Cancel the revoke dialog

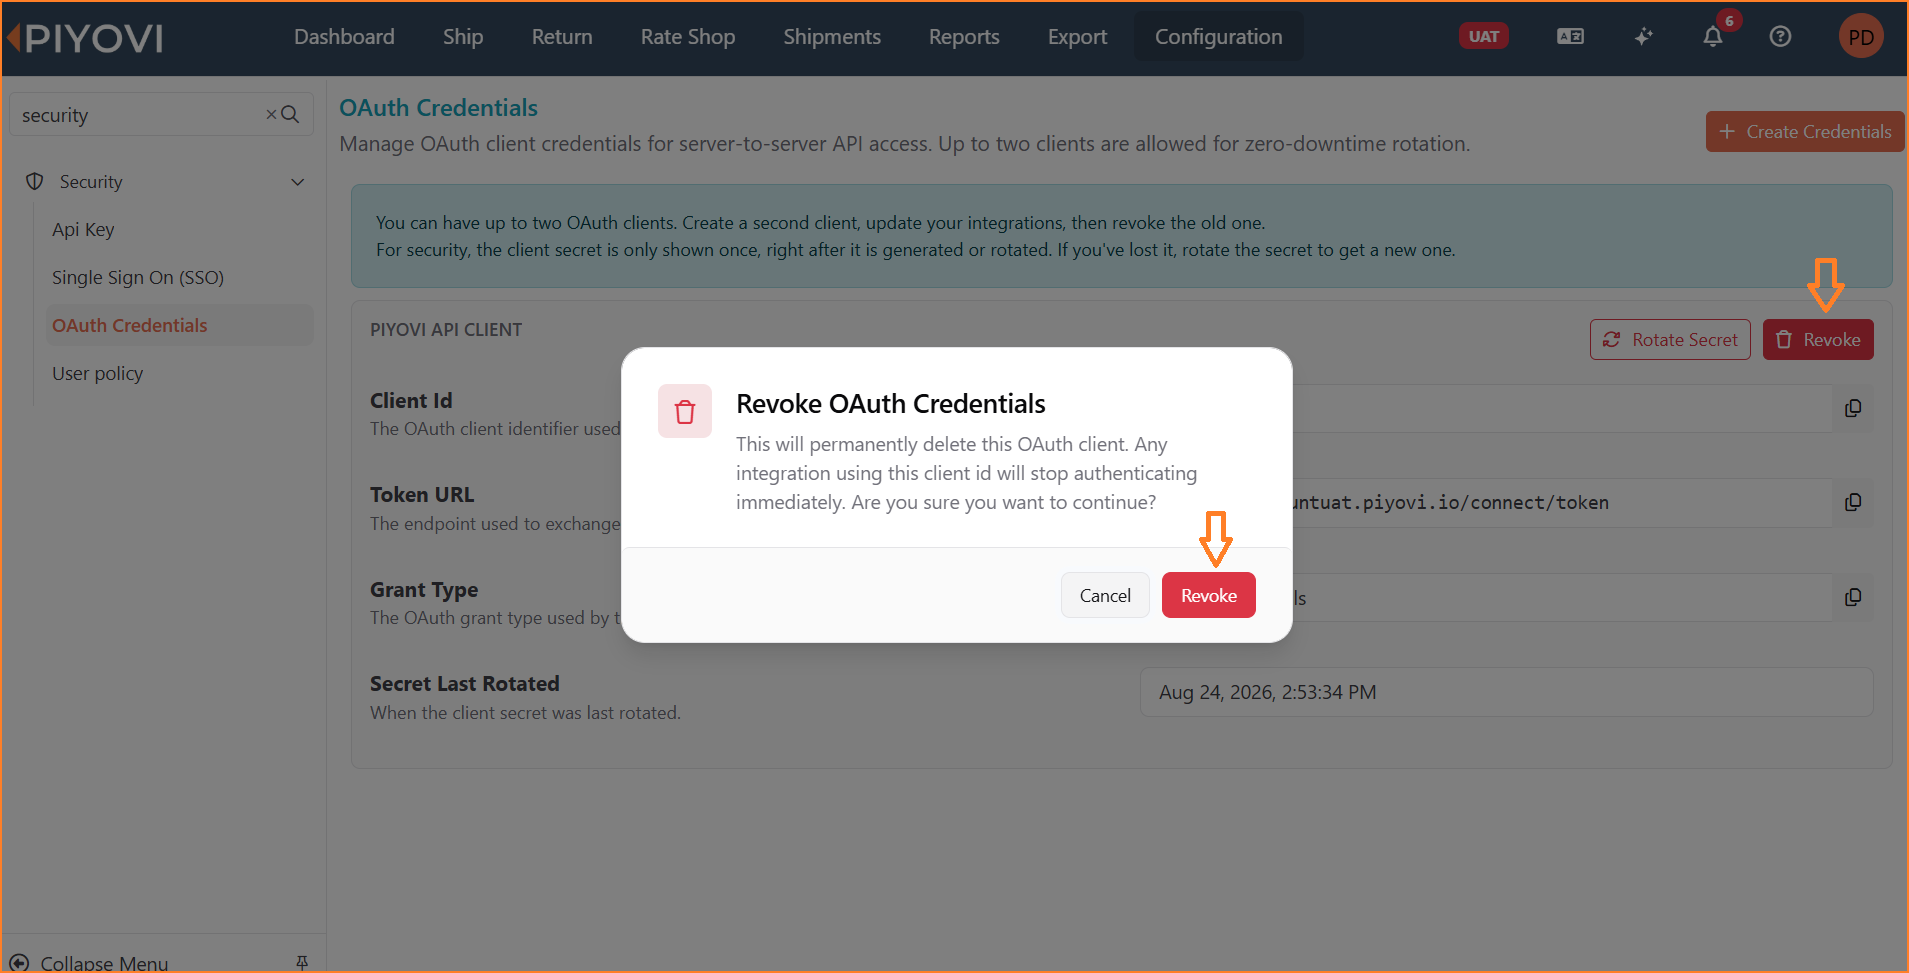pyautogui.click(x=1105, y=595)
